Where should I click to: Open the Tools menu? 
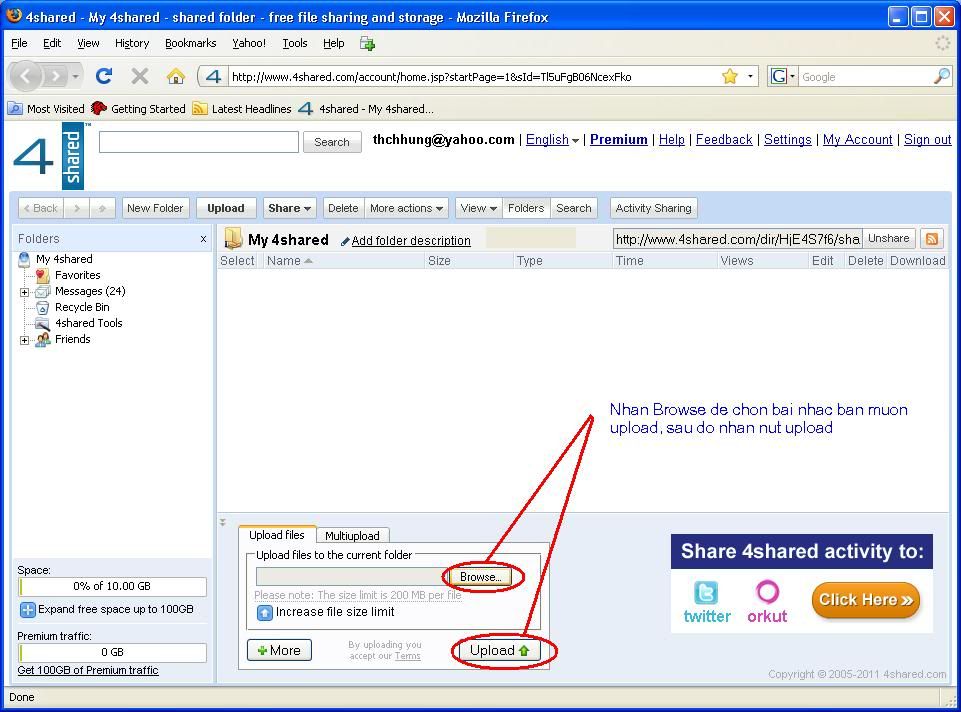point(295,44)
